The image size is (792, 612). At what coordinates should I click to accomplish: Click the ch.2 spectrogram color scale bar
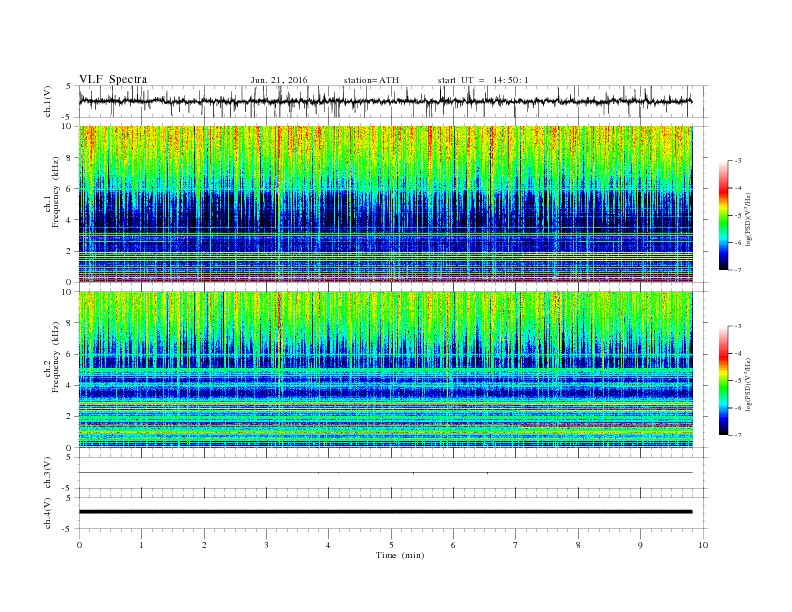724,380
